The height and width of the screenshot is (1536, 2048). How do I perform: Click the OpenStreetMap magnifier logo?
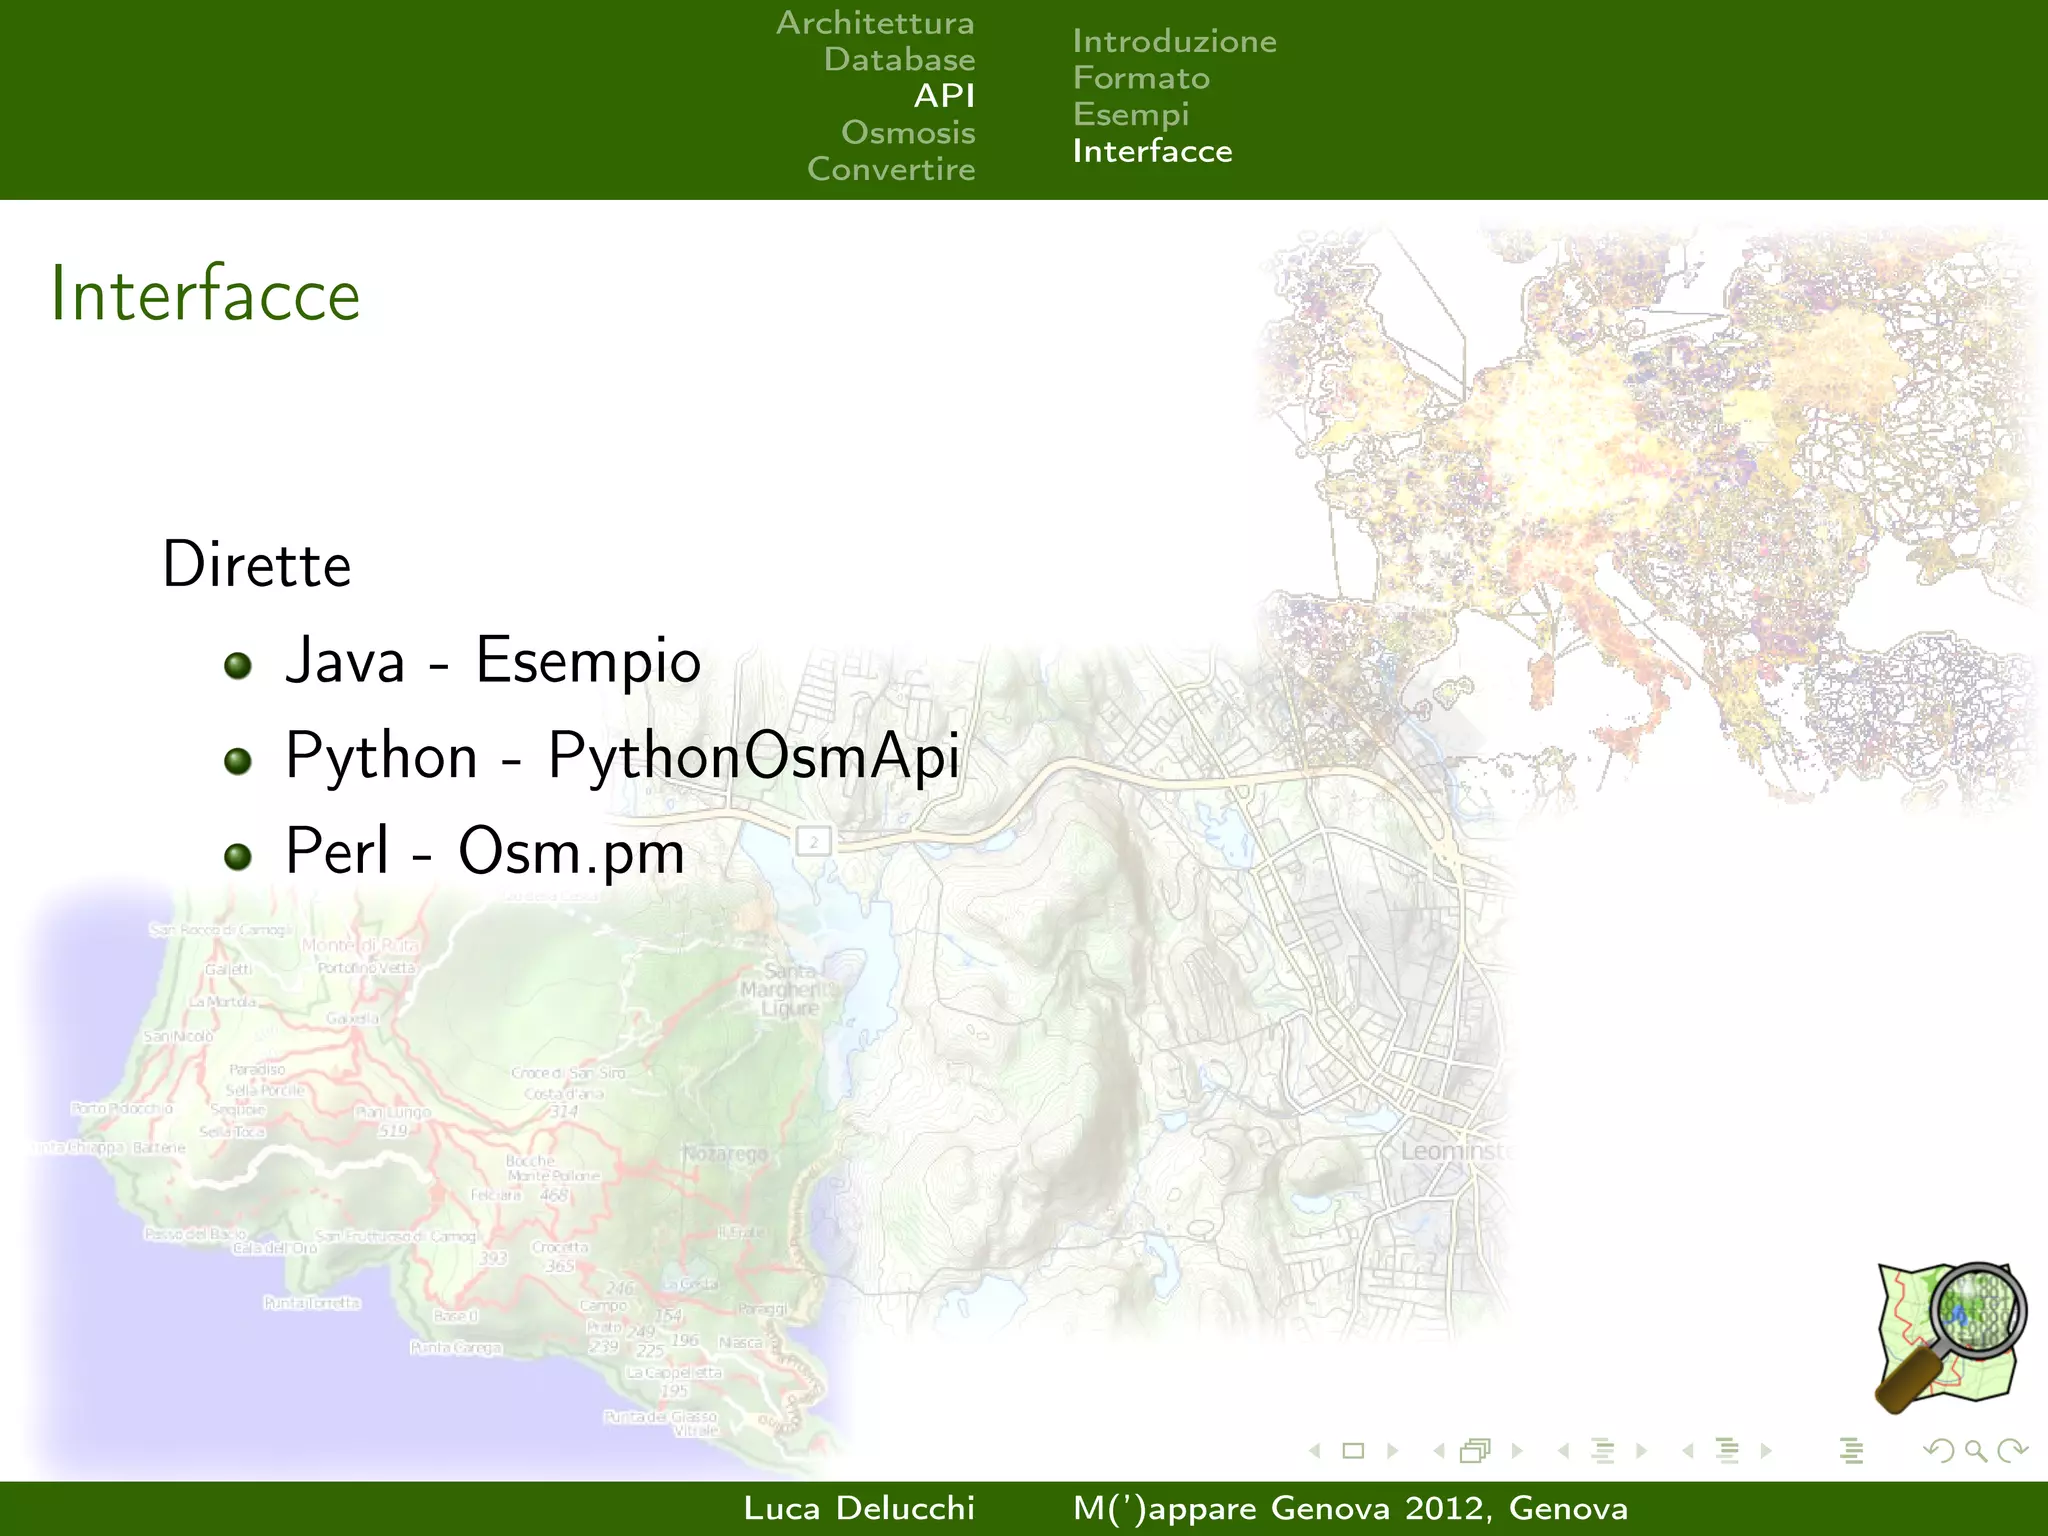point(1950,1337)
